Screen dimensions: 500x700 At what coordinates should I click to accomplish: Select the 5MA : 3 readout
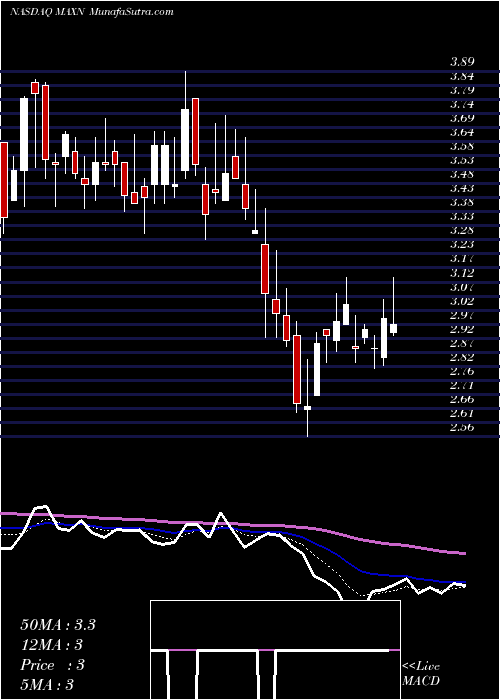tap(46, 685)
